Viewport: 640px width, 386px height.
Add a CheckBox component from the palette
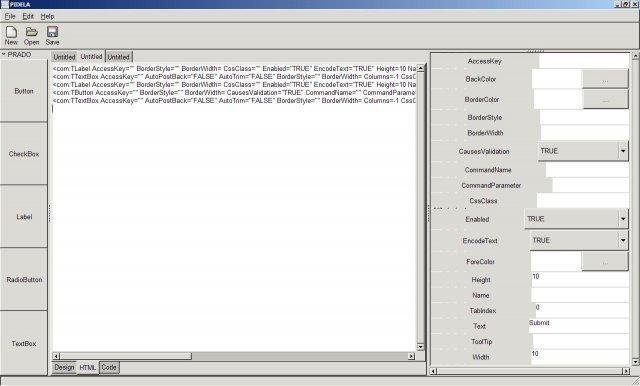pos(24,154)
